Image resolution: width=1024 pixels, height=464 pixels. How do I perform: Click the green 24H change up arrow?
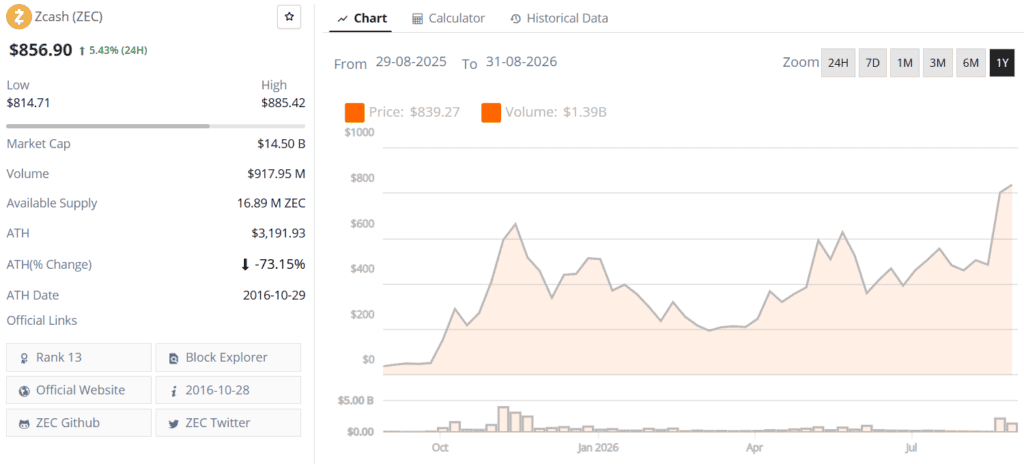point(82,50)
